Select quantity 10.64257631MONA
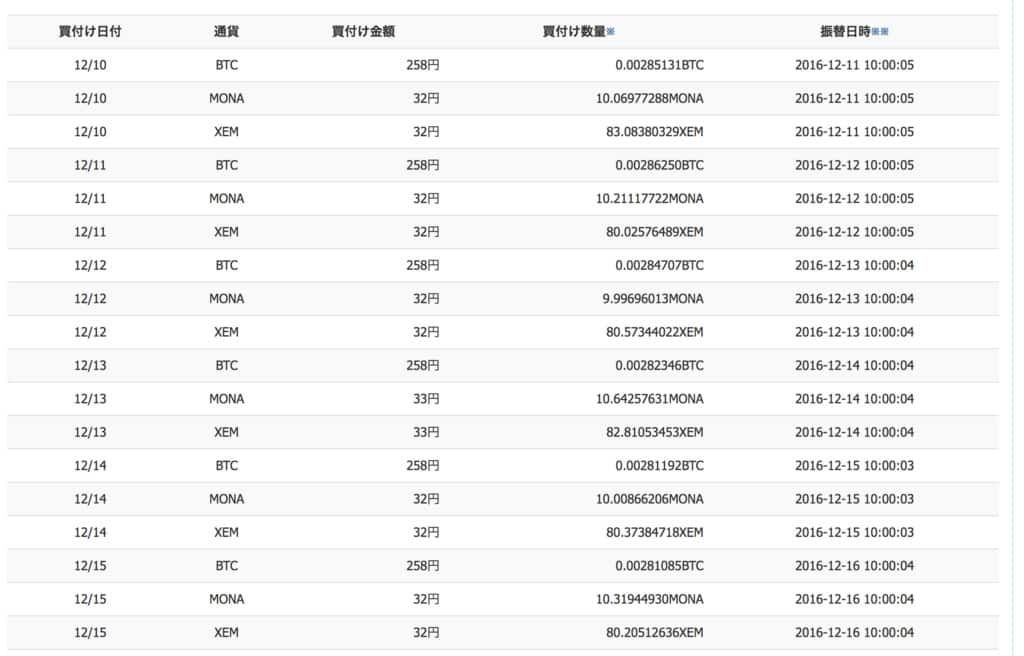1024x656 pixels. coord(650,399)
